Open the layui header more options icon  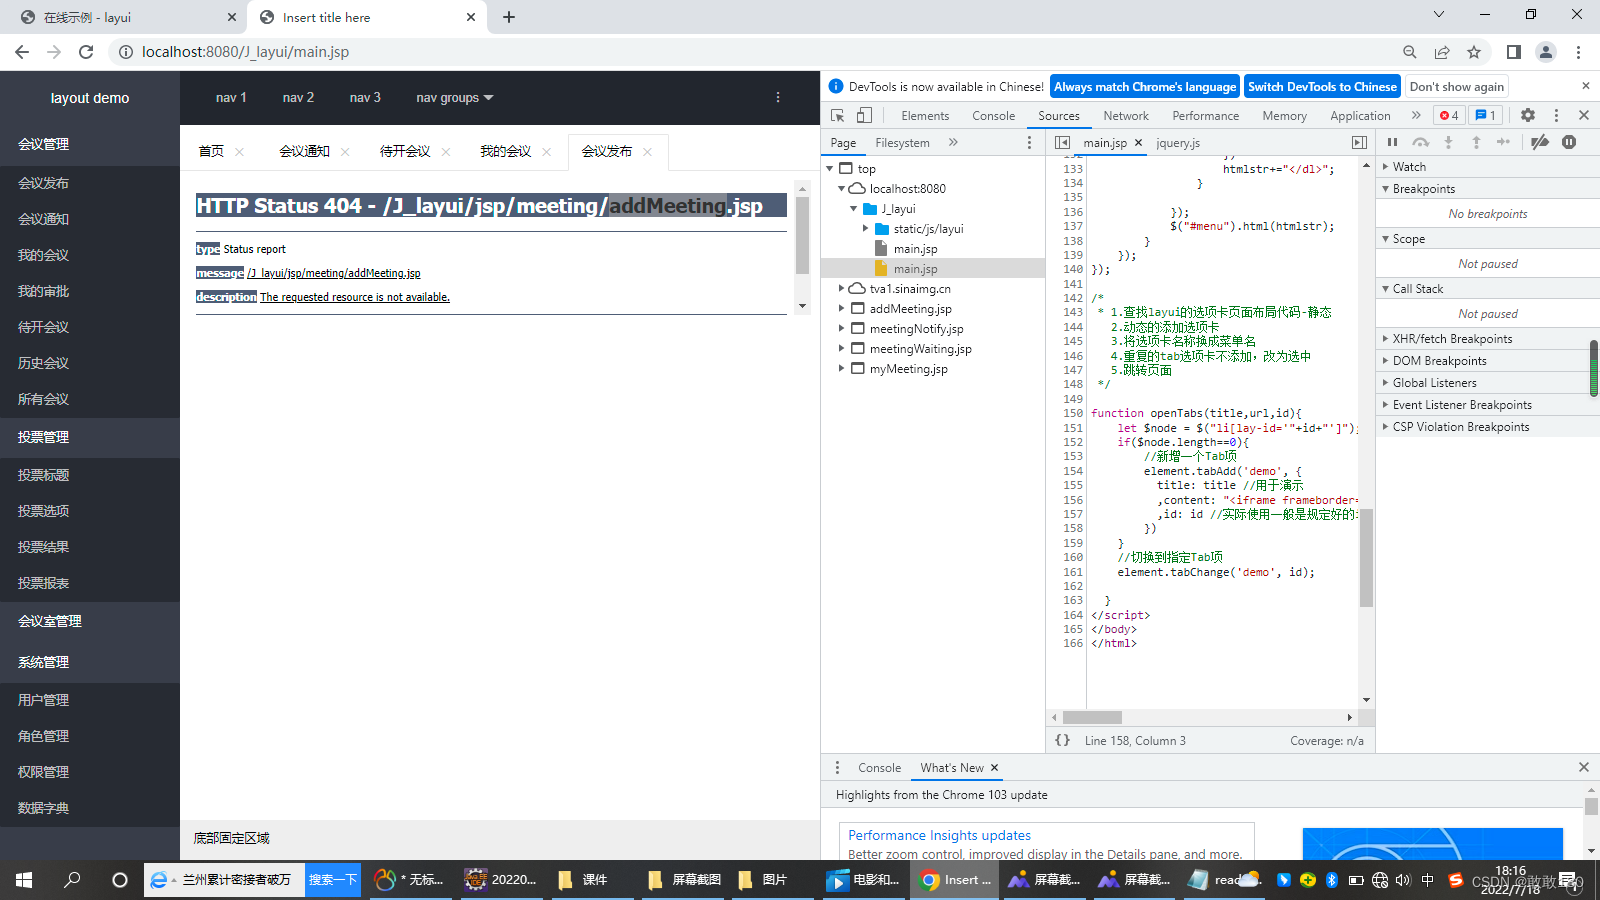pos(778,98)
